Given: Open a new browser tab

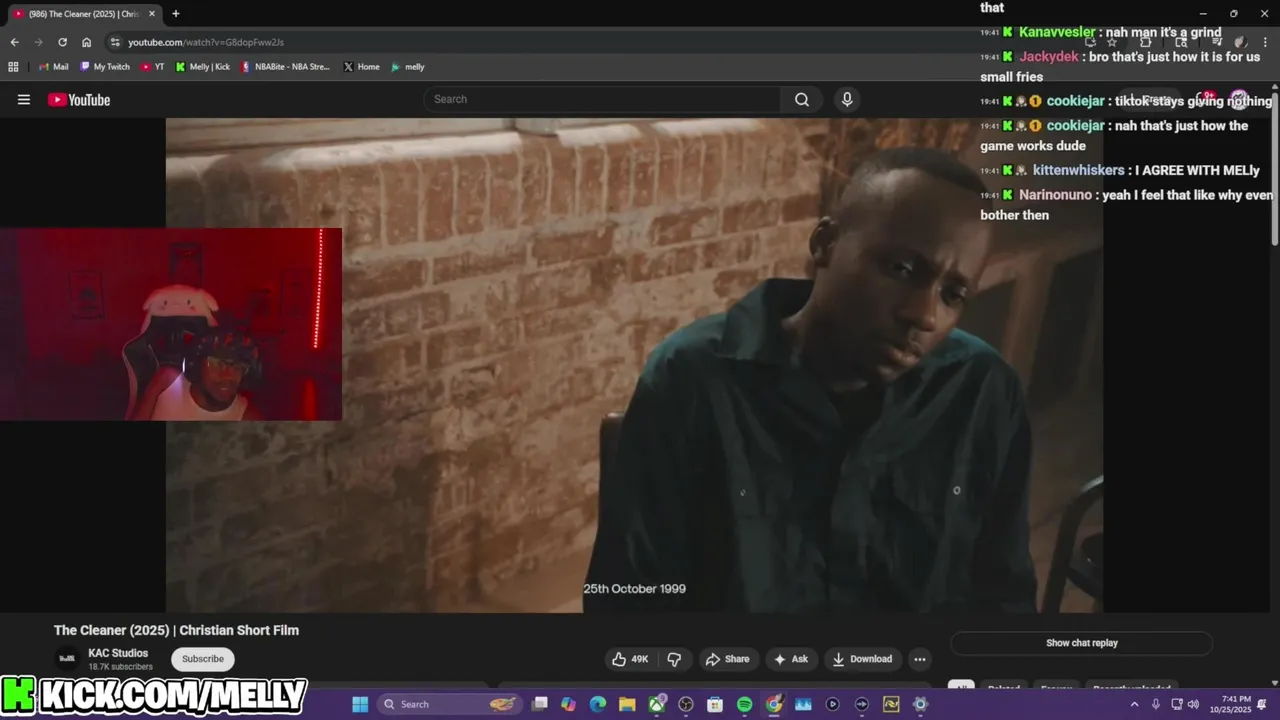Looking at the screenshot, I should click(176, 14).
